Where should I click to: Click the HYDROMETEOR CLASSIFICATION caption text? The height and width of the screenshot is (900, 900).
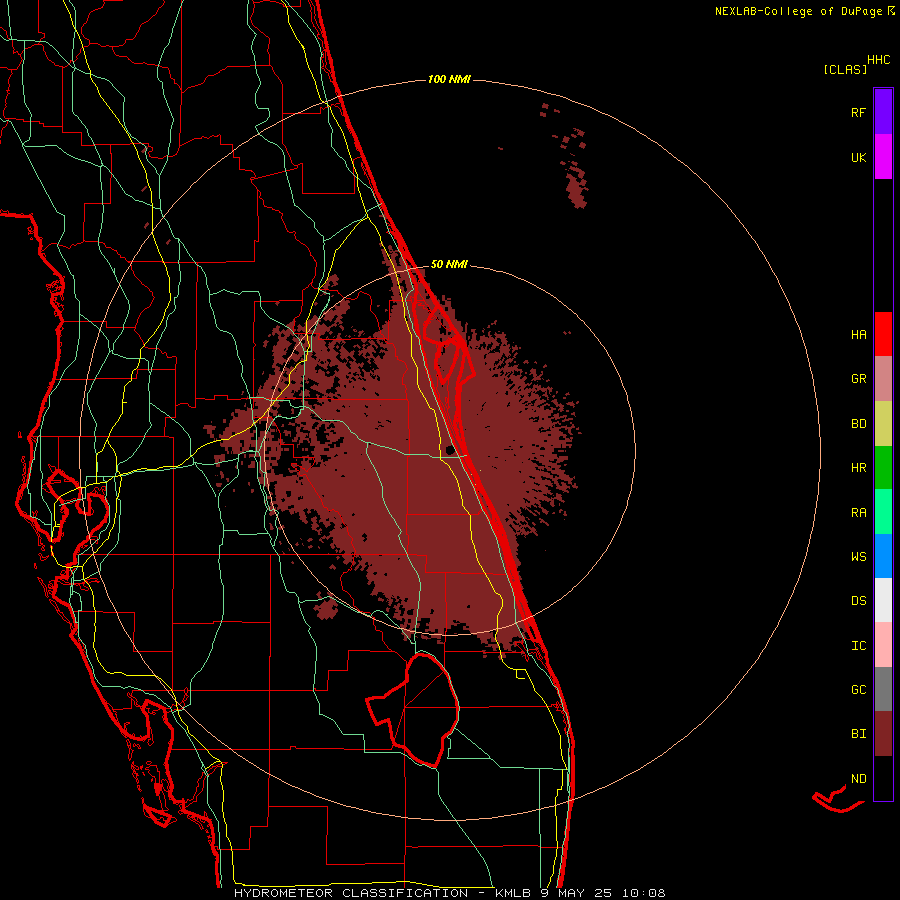click(x=351, y=893)
